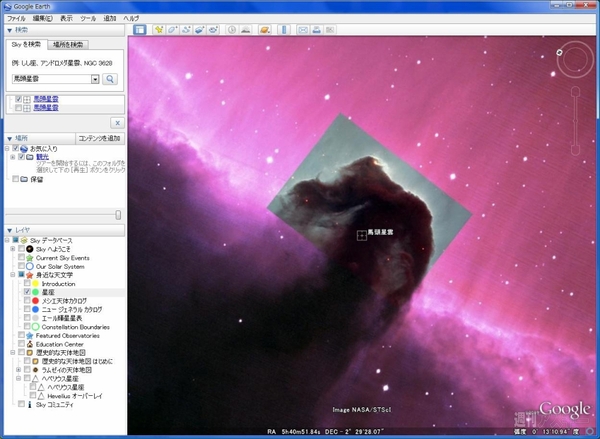Expand the 観光 folder tree node
The width and height of the screenshot is (600, 439).
pyautogui.click(x=13, y=157)
